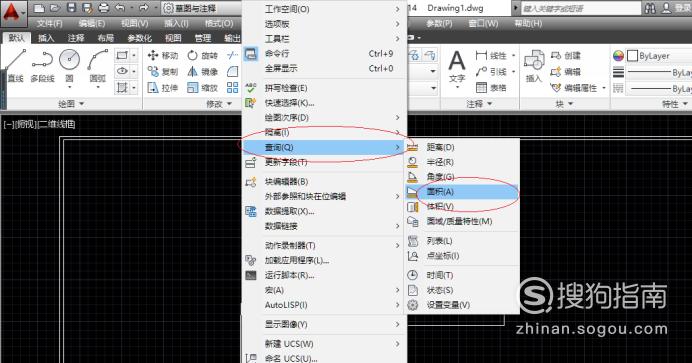Click the Open file folder icon

[55, 8]
